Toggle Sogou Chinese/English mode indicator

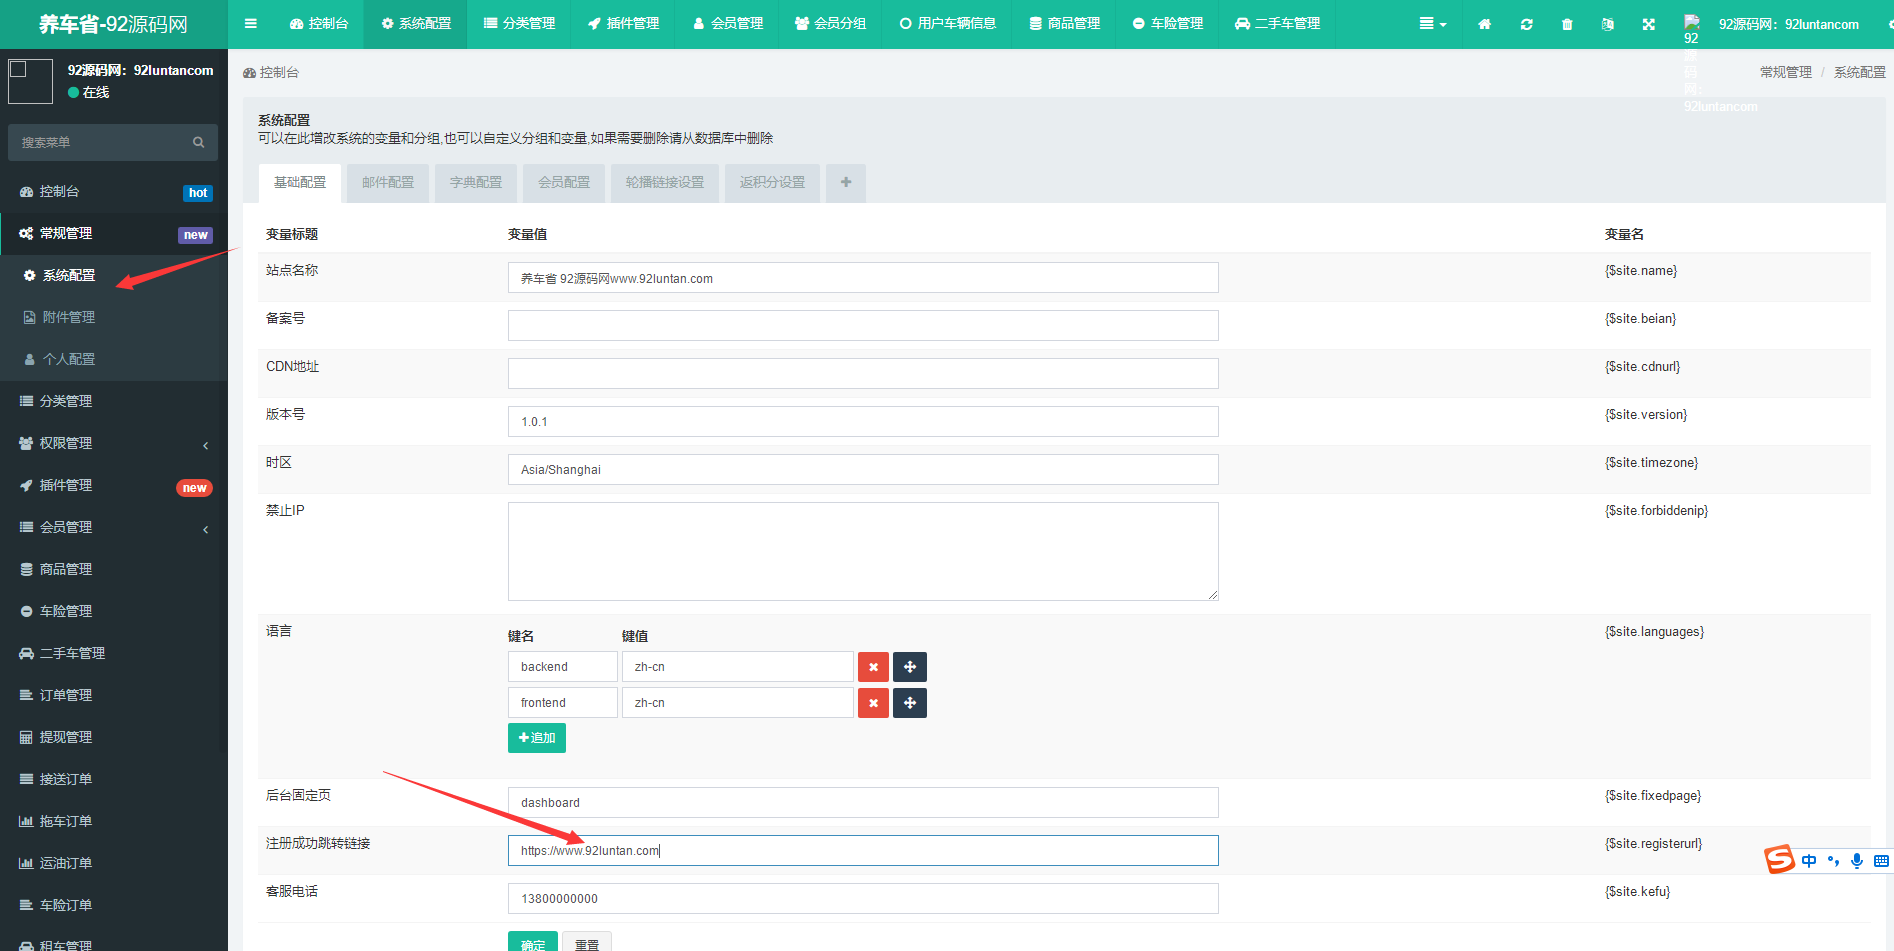click(1809, 861)
